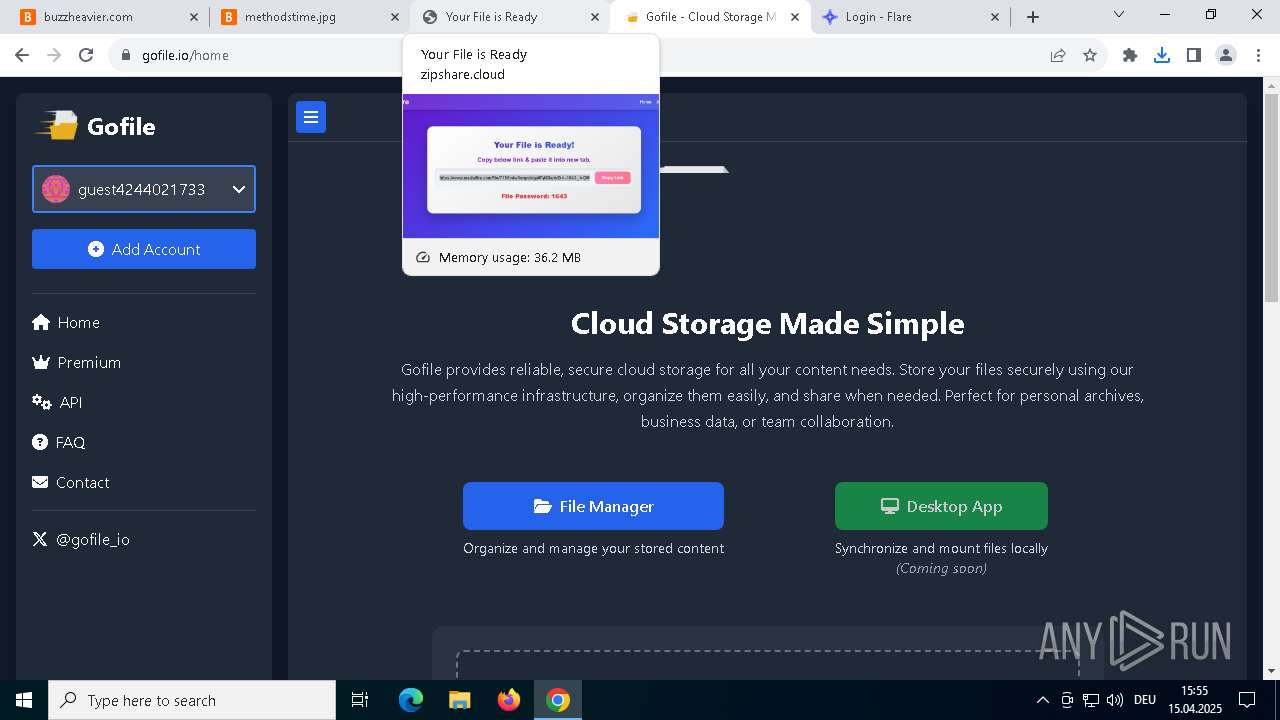Click the browser back arrow
The image size is (1280, 720).
pos(22,55)
